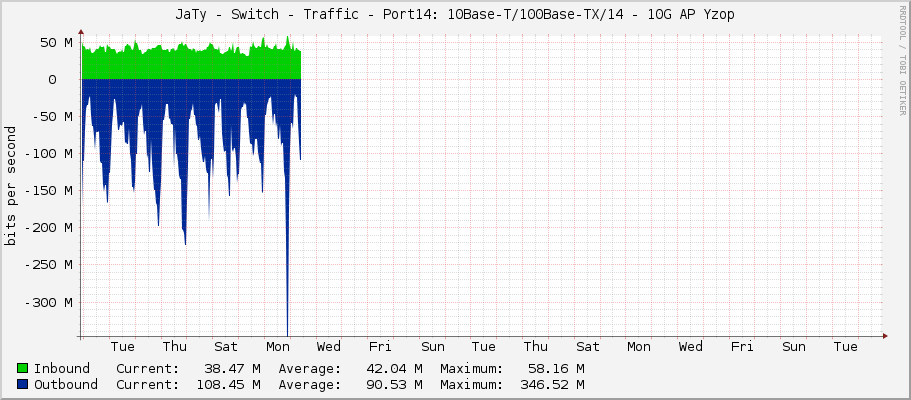This screenshot has width=911, height=400.
Task: Click the '-250 M' y-axis label
Action: coord(49,265)
